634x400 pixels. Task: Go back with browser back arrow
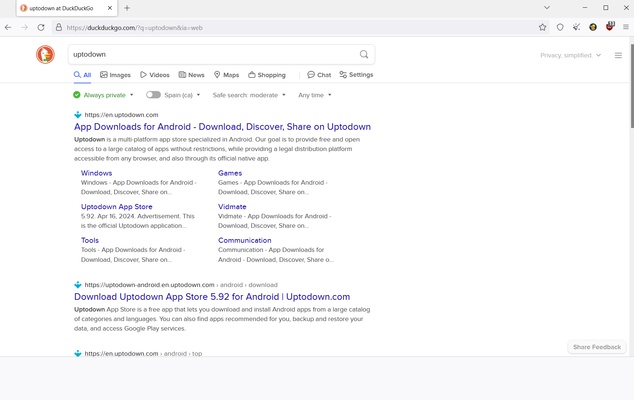click(x=8, y=28)
